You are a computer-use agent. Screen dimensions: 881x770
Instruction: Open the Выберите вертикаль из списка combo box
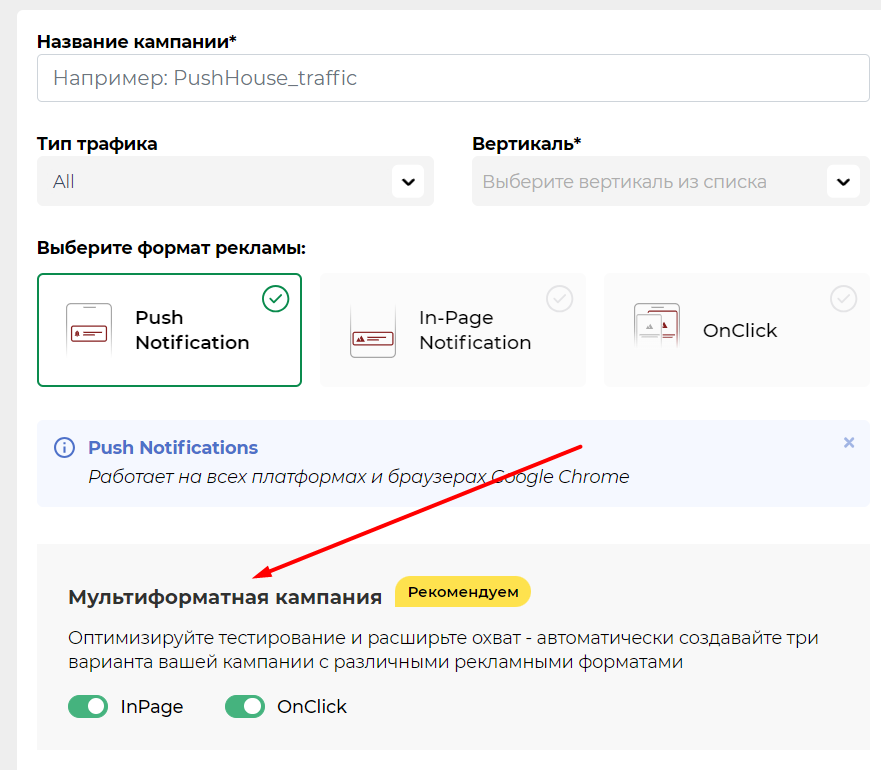click(670, 182)
